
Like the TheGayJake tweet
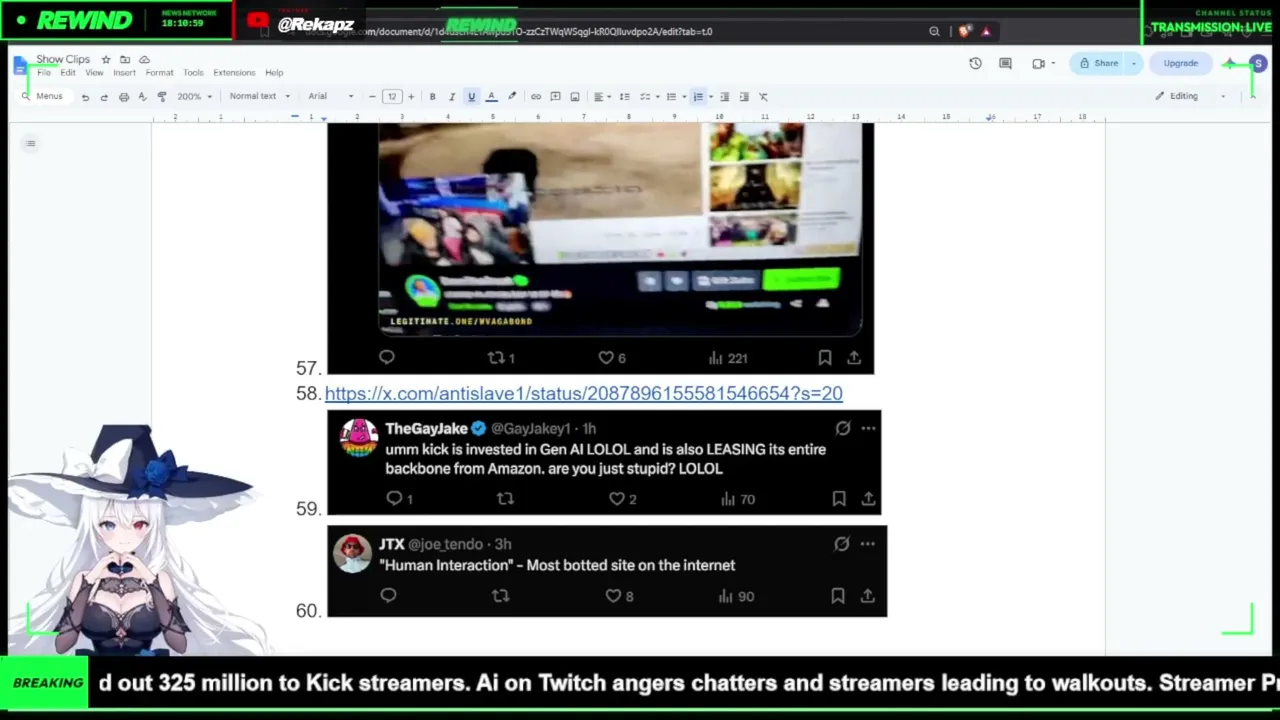[617, 498]
